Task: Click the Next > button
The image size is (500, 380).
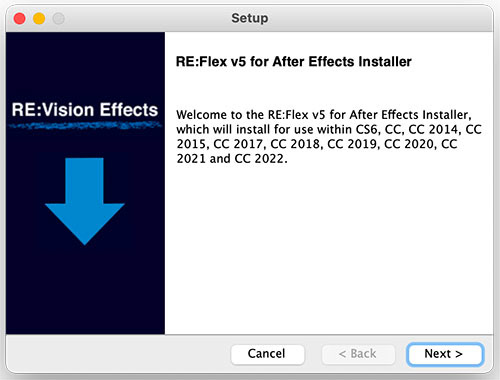Action: 445,354
